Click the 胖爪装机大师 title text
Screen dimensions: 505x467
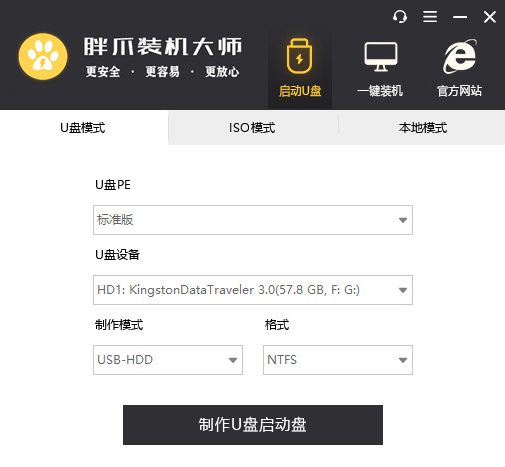tap(163, 46)
